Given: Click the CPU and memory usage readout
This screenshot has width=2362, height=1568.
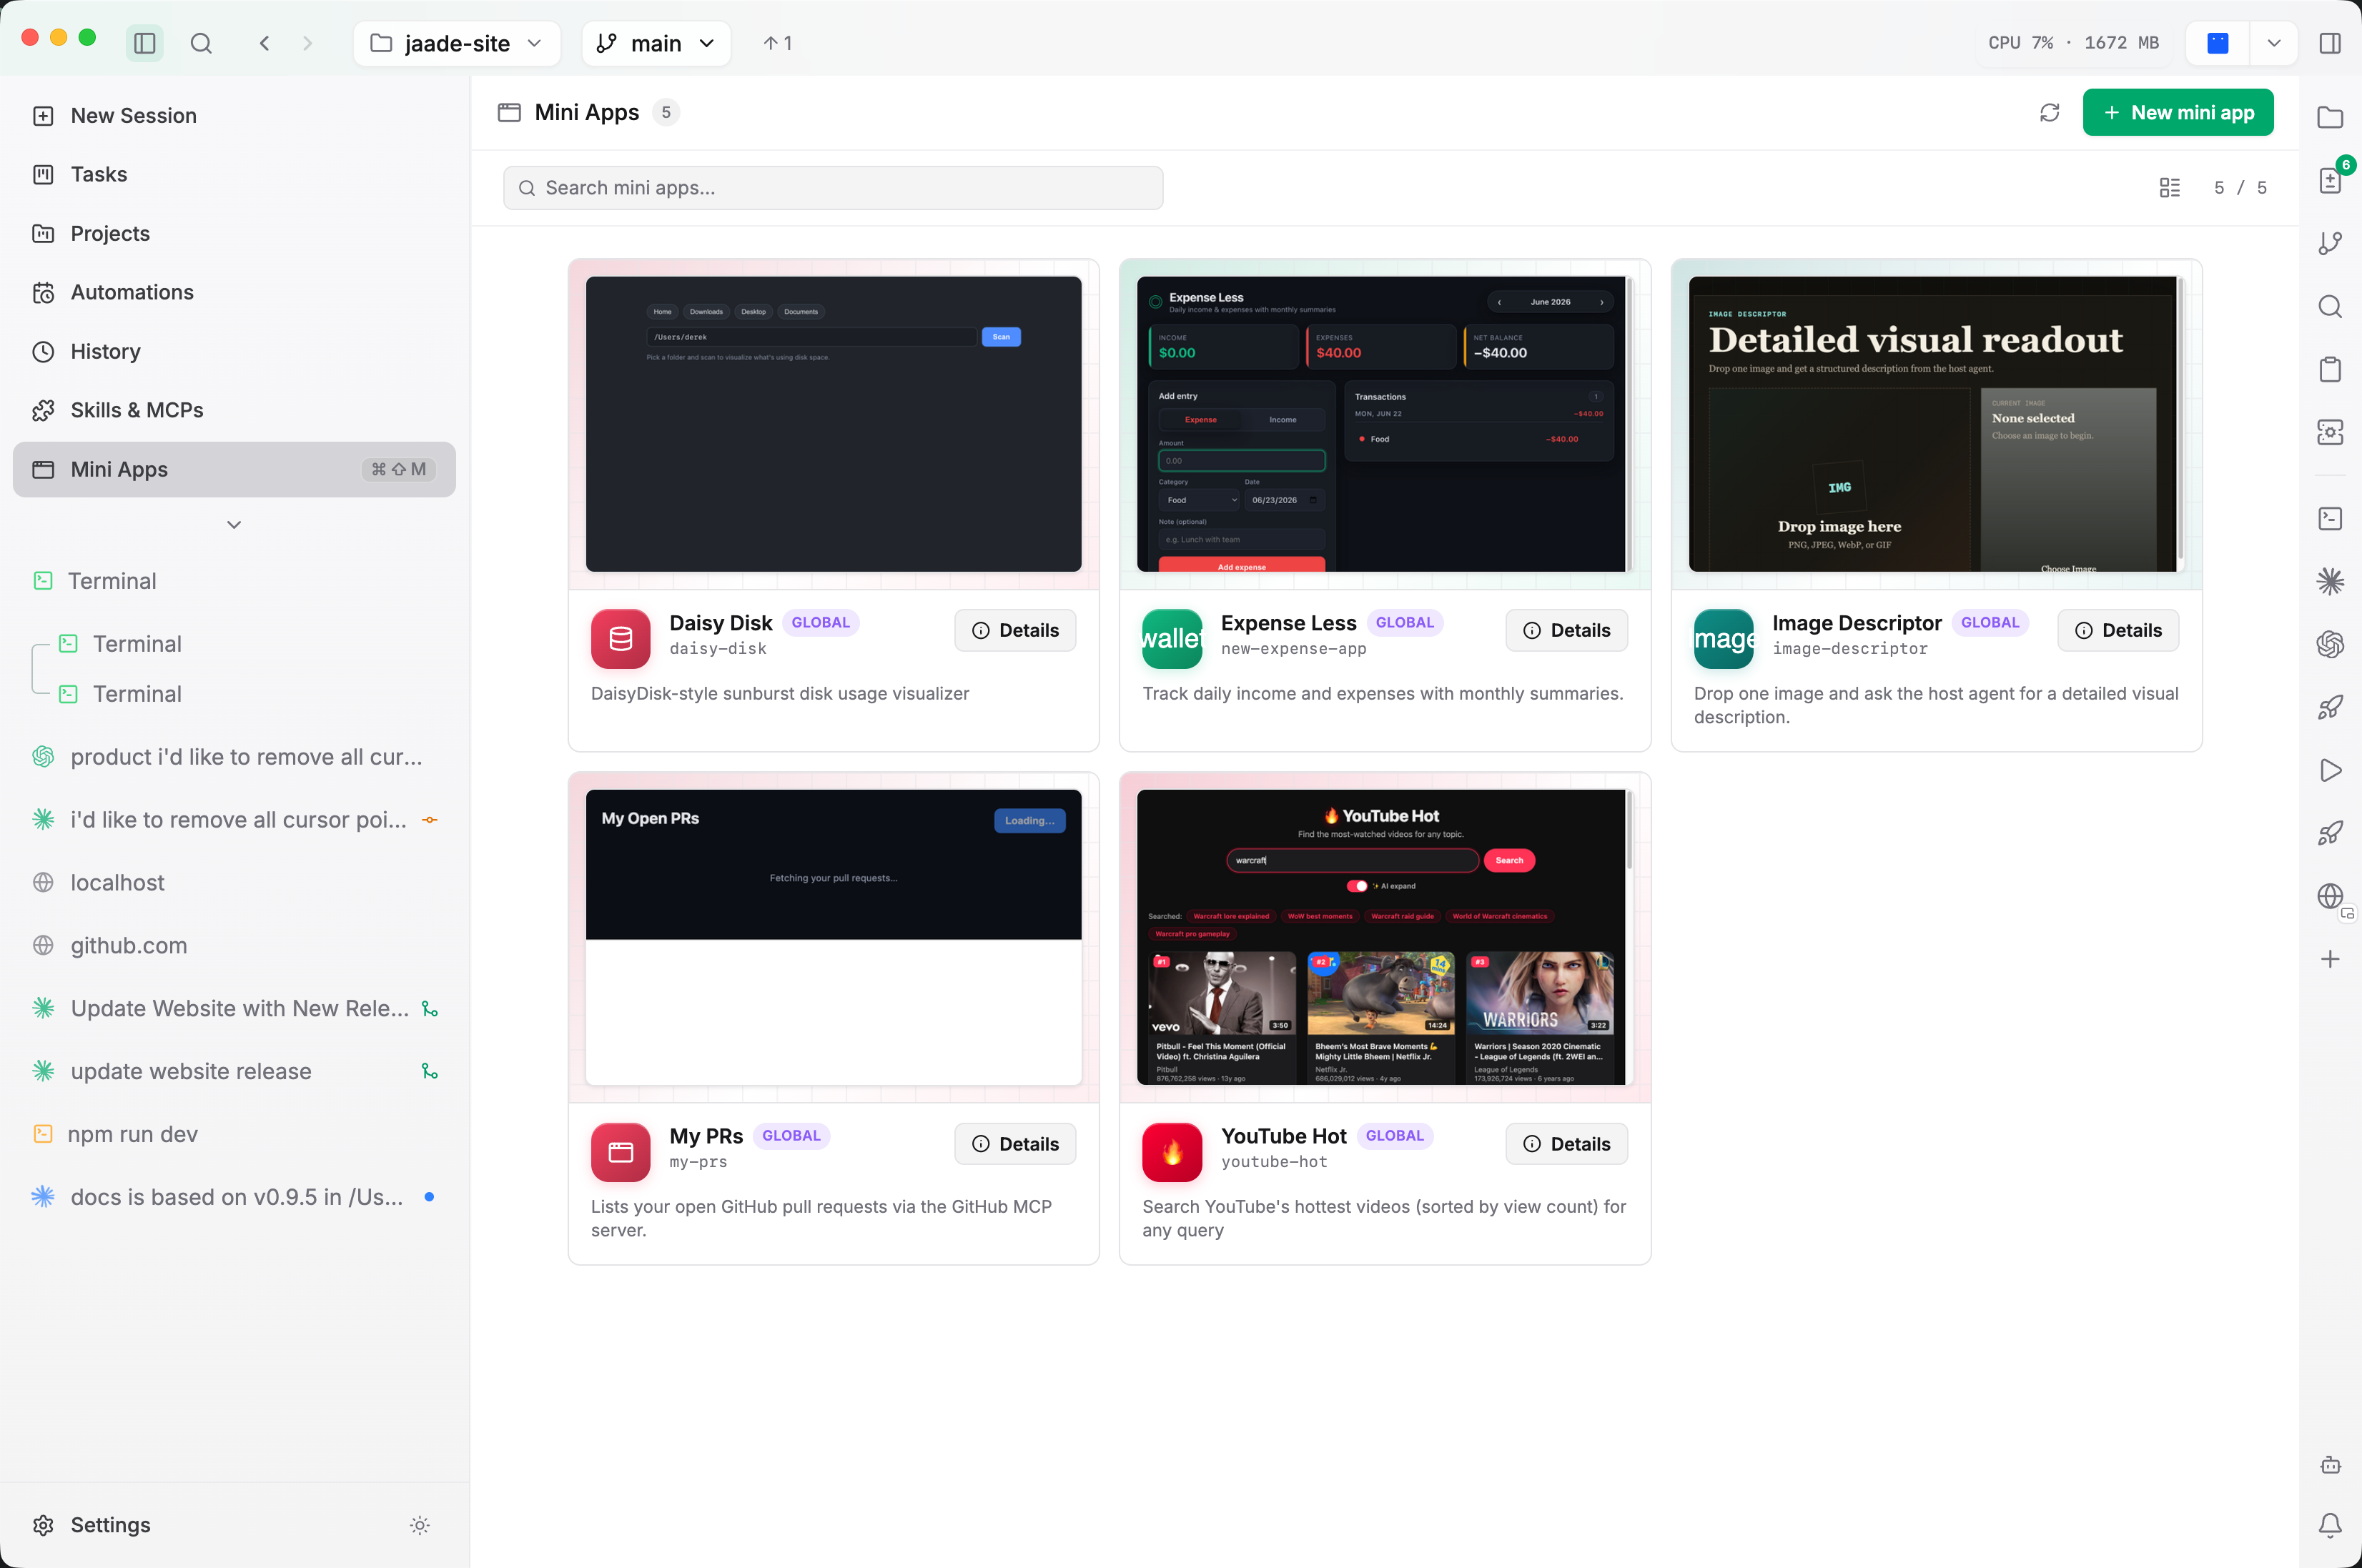Looking at the screenshot, I should pos(2073,43).
